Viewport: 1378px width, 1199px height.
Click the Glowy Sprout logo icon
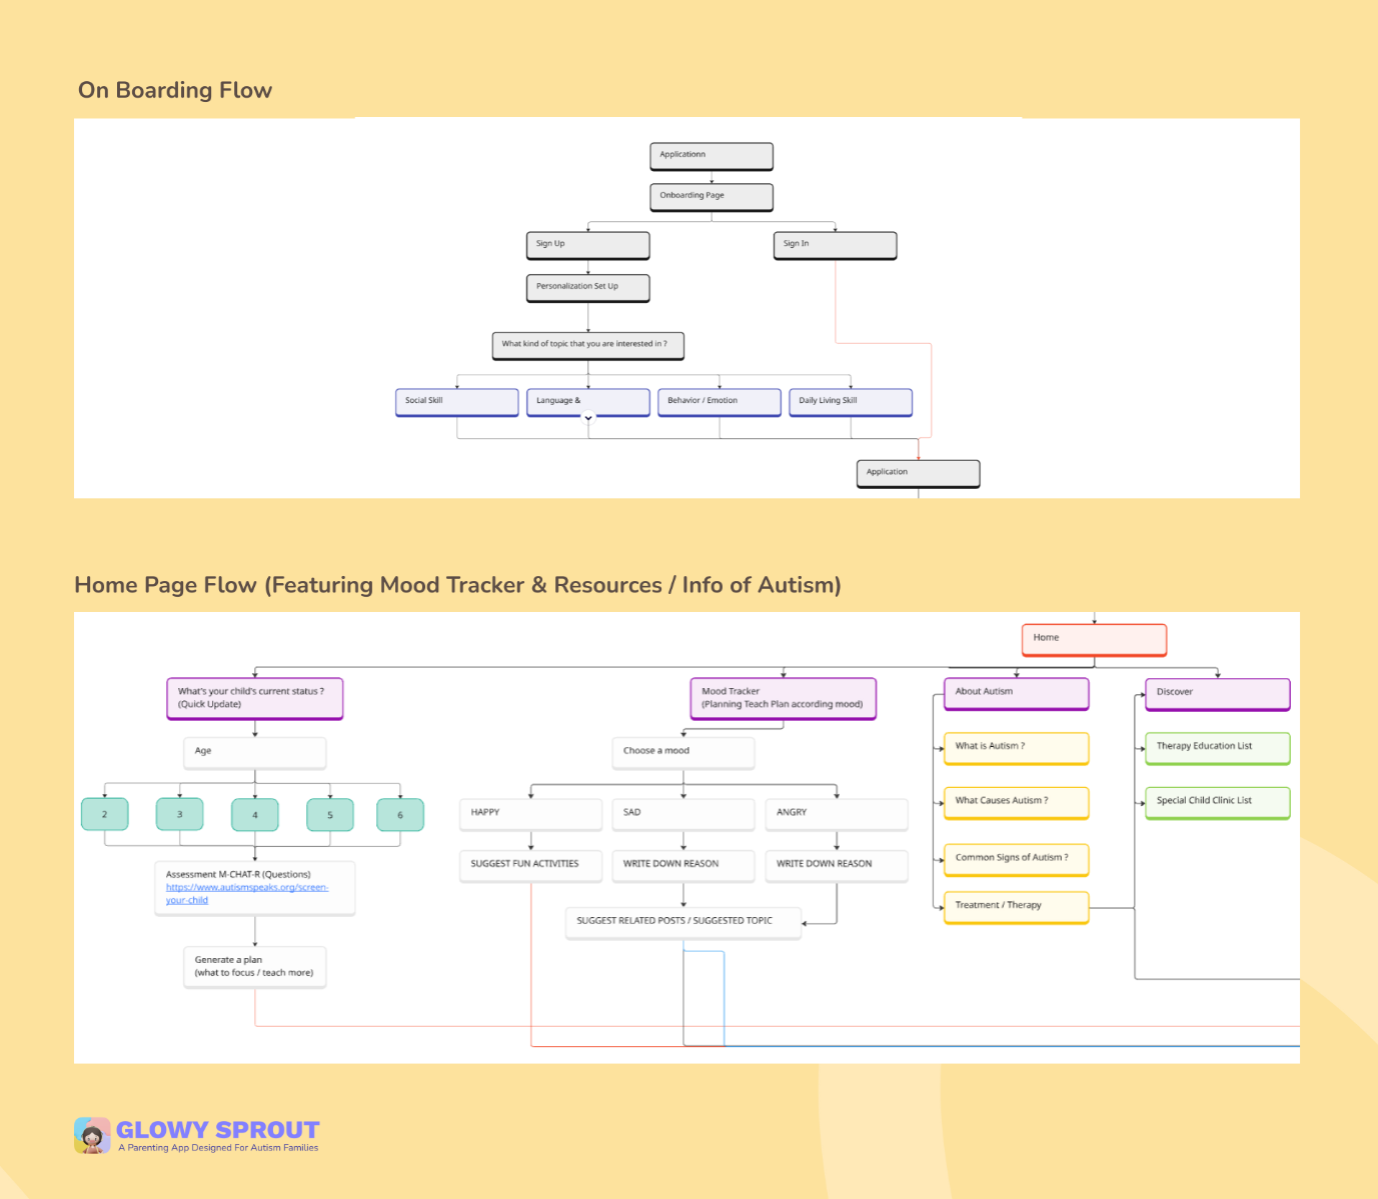point(92,1136)
